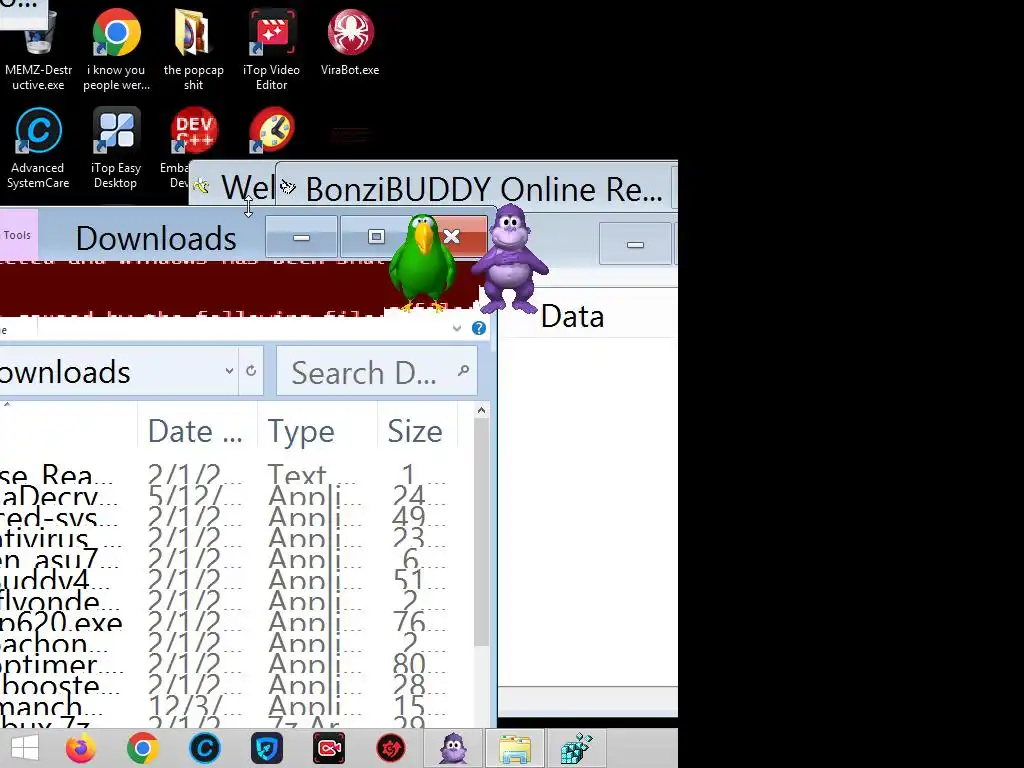Activate the BonziBUDDY Online Re... window title

pos(484,189)
